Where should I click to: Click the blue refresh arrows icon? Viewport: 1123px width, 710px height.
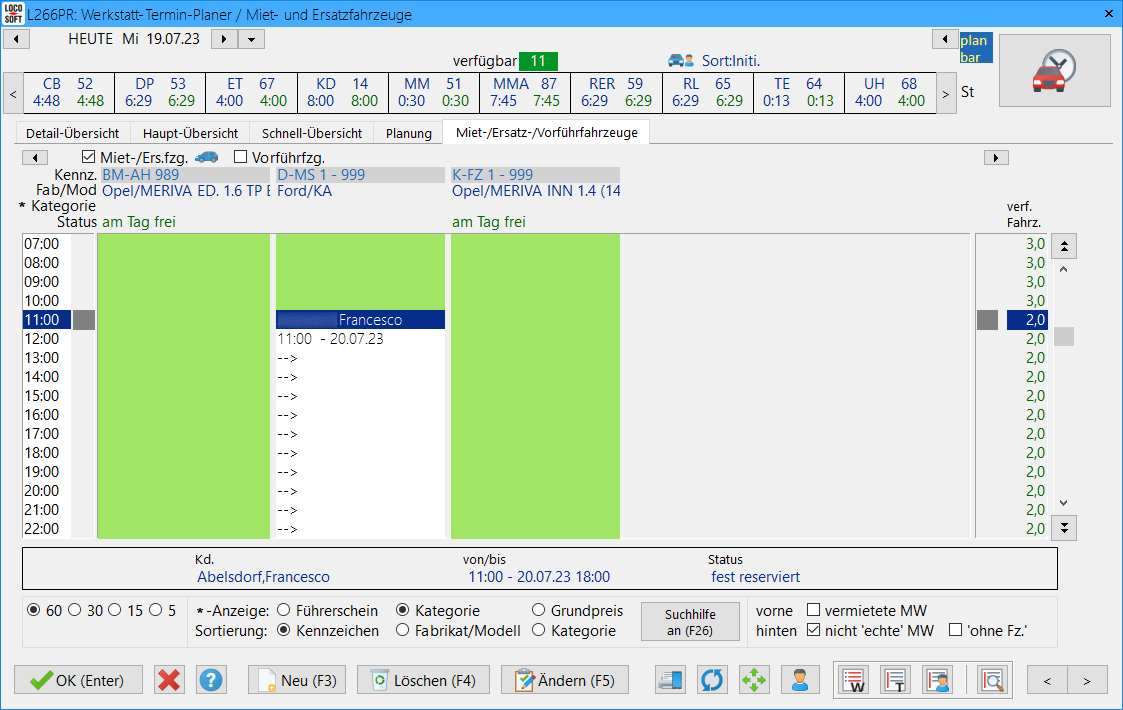(x=712, y=680)
